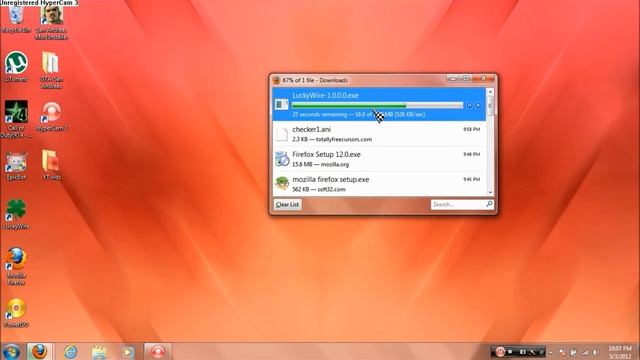Viewport: 640px width, 360px height.
Task: Select the Mozilla Firefox desktop shortcut
Action: (x=16, y=266)
